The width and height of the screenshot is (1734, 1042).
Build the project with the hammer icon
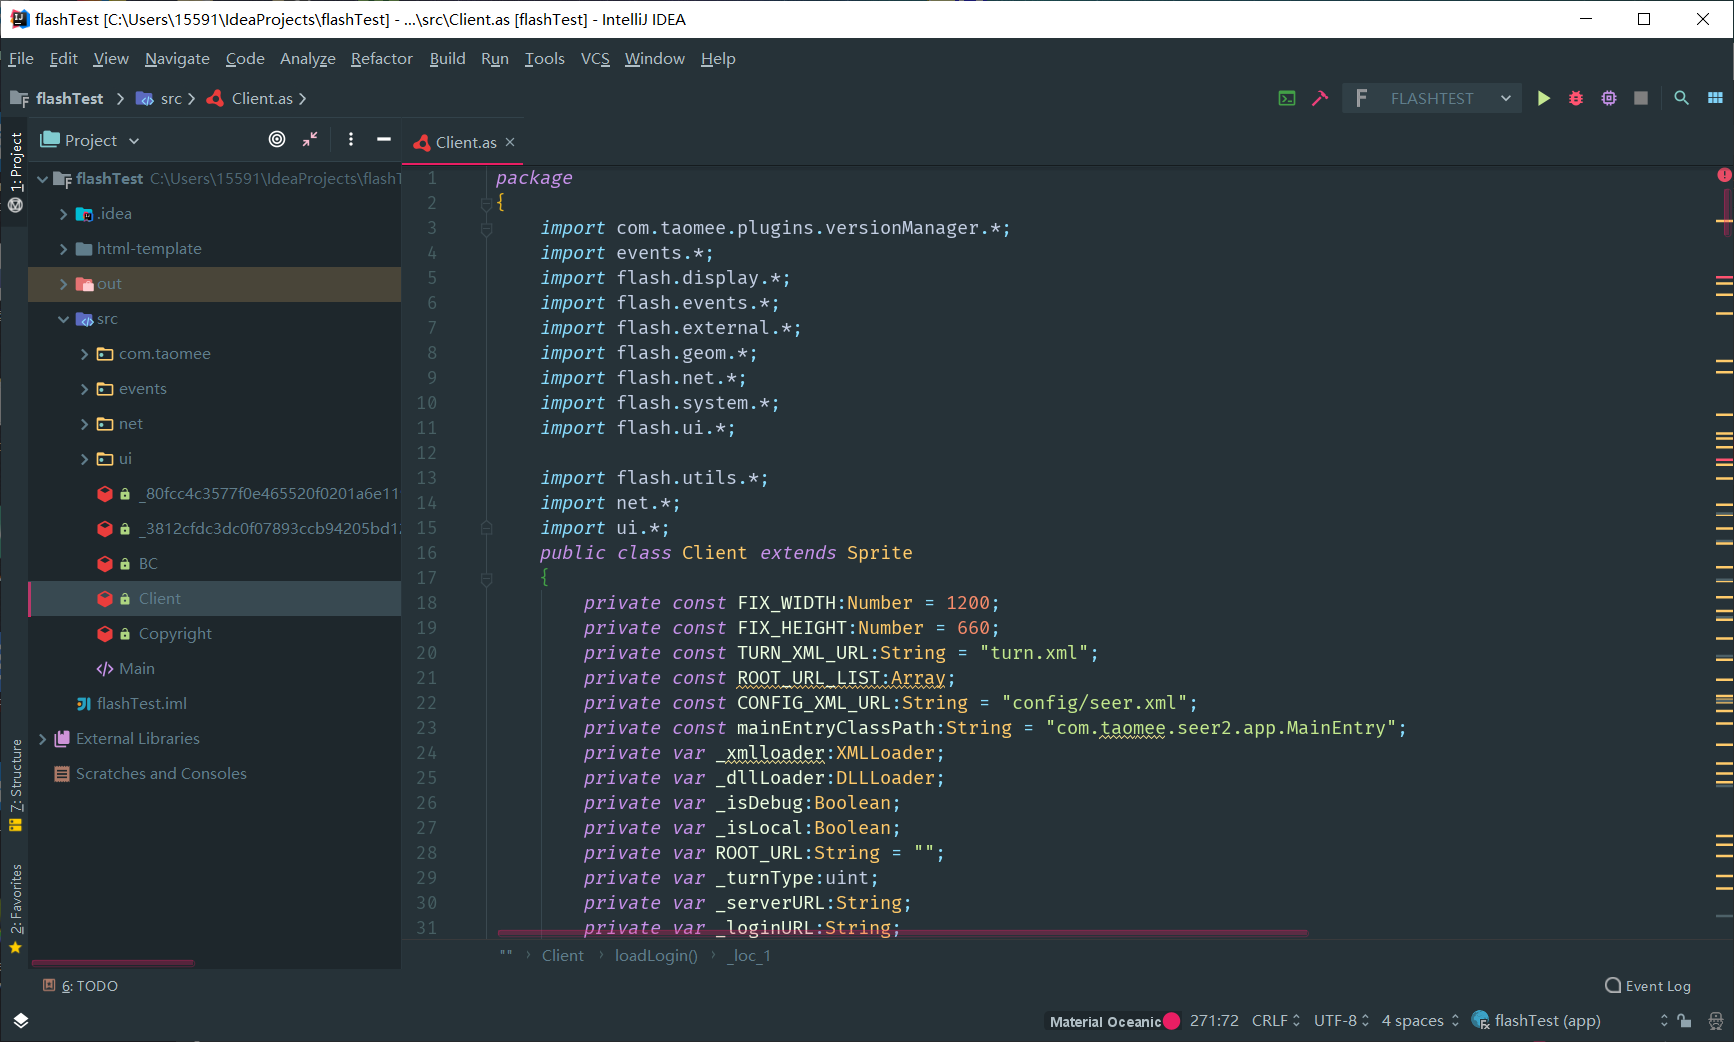pyautogui.click(x=1320, y=98)
